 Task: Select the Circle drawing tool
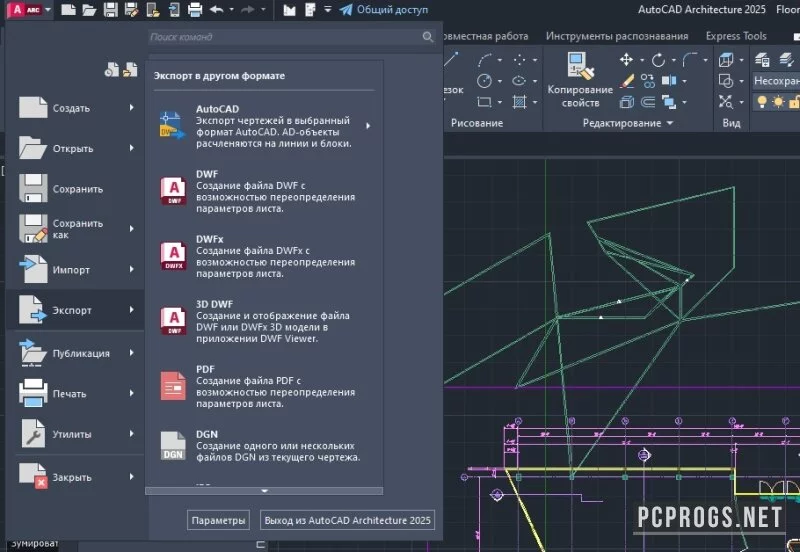[x=484, y=81]
